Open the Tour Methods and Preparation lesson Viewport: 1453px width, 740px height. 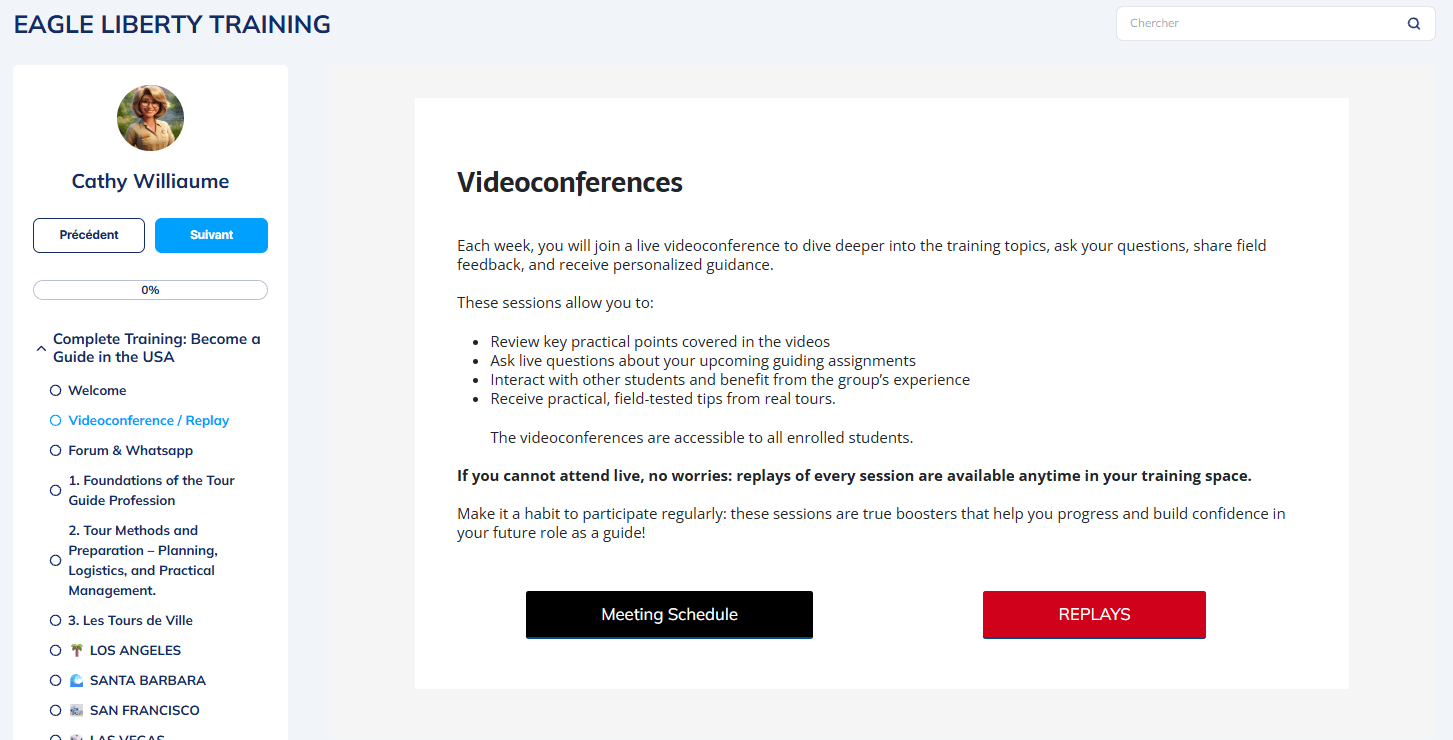(143, 561)
